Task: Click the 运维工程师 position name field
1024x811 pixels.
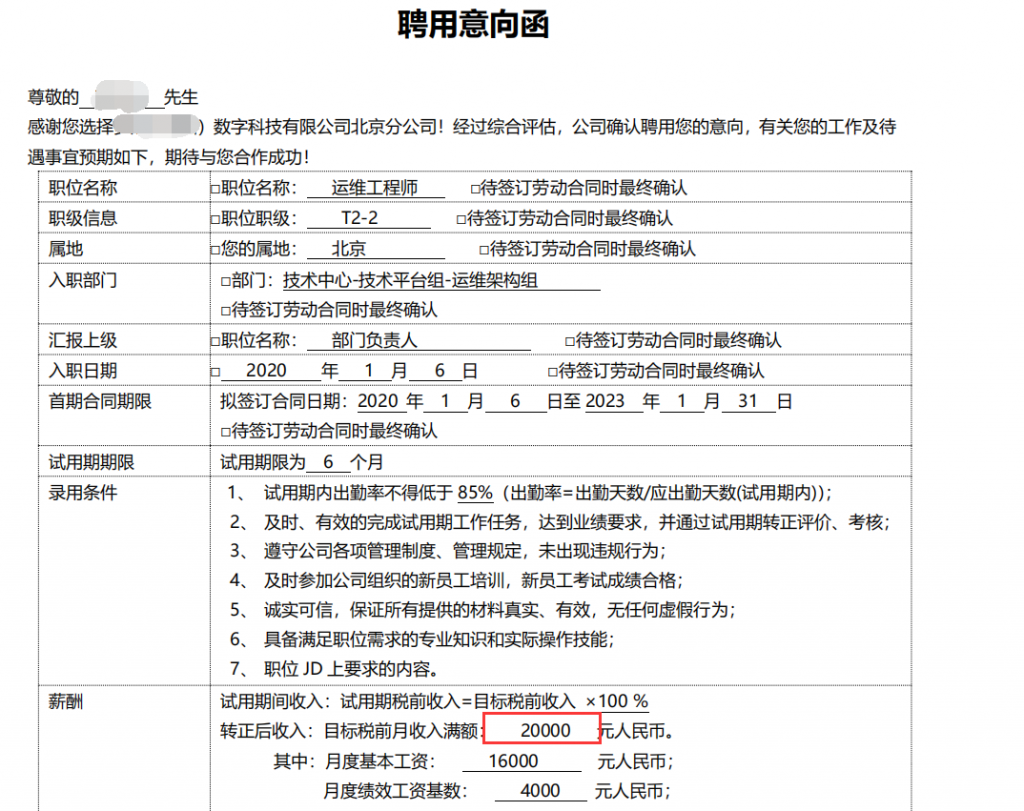Action: [374, 188]
